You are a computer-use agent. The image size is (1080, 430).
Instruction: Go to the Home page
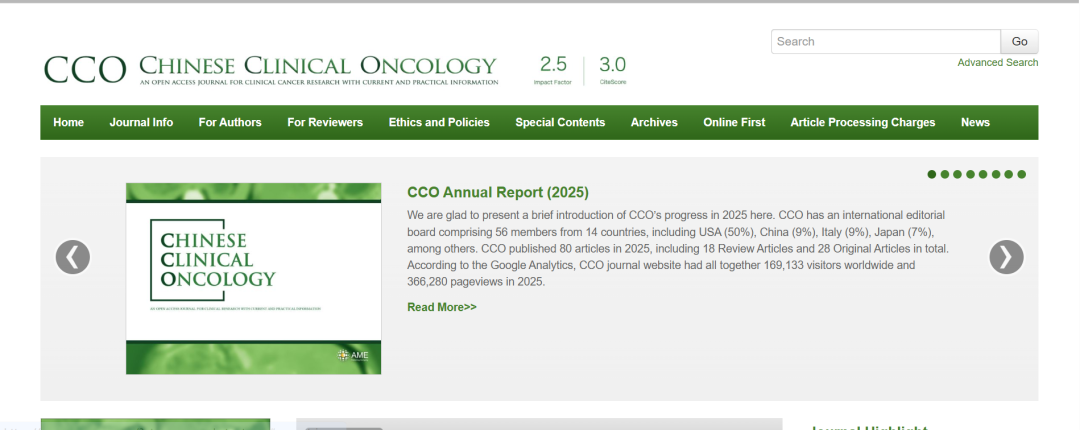pos(69,123)
